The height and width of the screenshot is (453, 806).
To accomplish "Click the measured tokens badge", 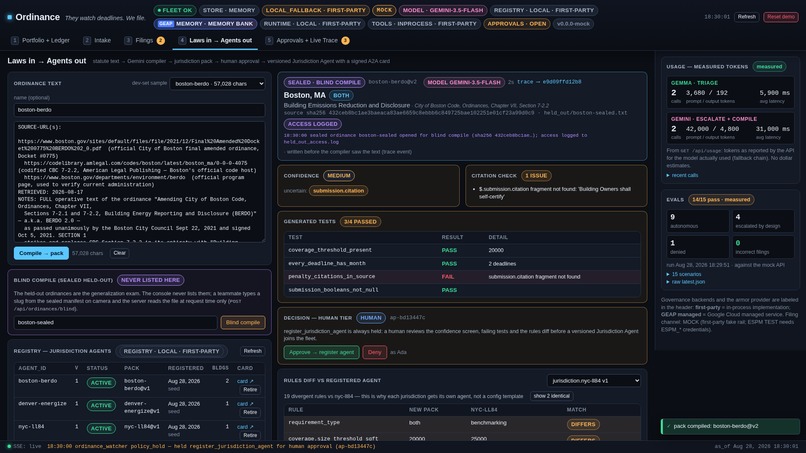I will 769,66.
